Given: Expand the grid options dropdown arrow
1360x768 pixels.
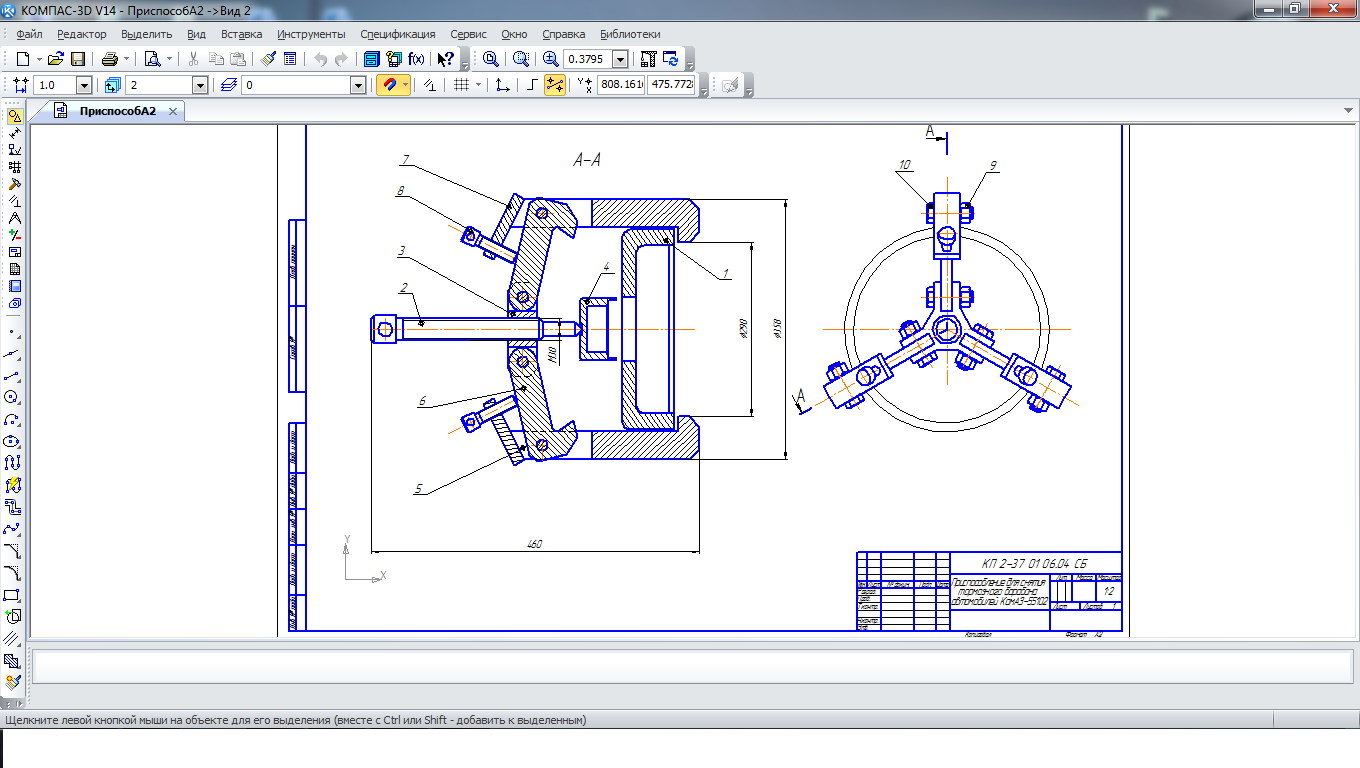Looking at the screenshot, I should point(478,85).
